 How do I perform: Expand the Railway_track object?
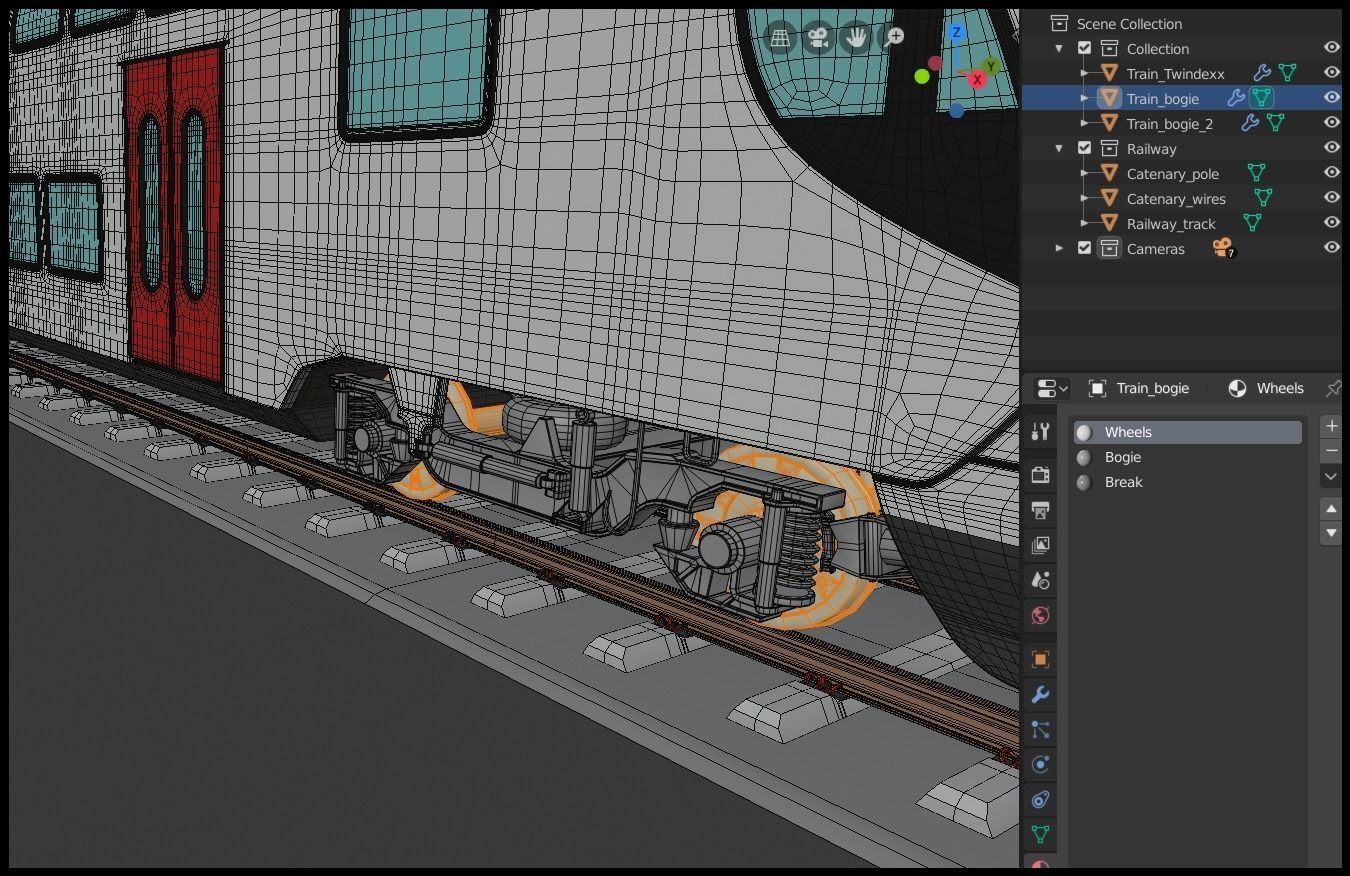coord(1084,223)
